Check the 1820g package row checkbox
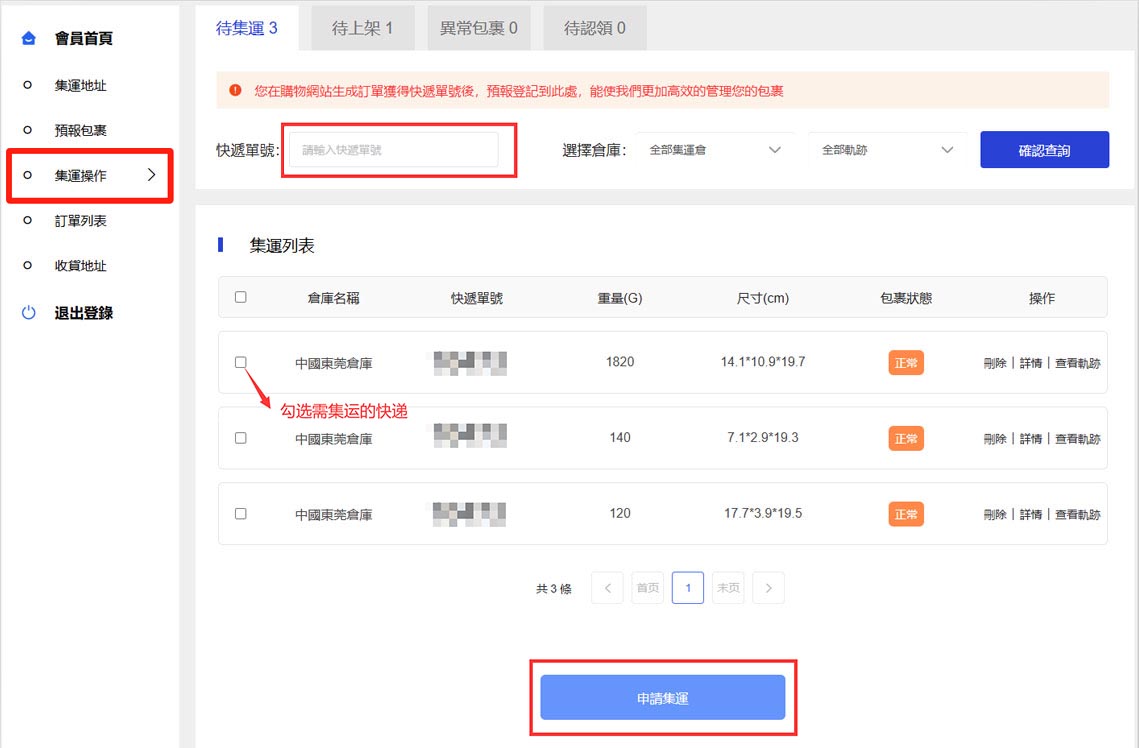This screenshot has width=1139, height=748. click(x=240, y=362)
